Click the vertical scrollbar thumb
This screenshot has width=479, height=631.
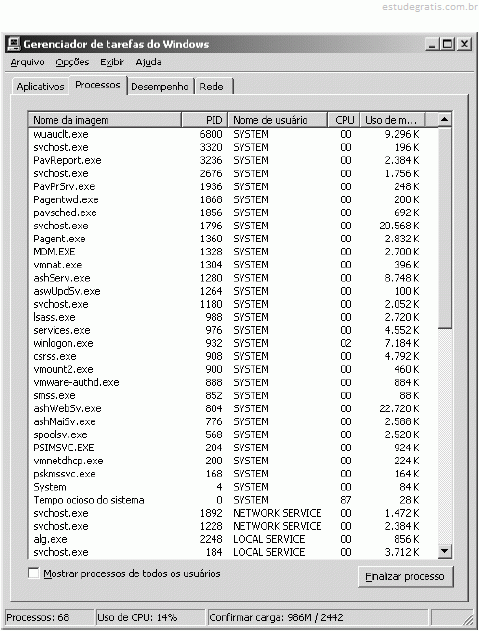[x=444, y=227]
